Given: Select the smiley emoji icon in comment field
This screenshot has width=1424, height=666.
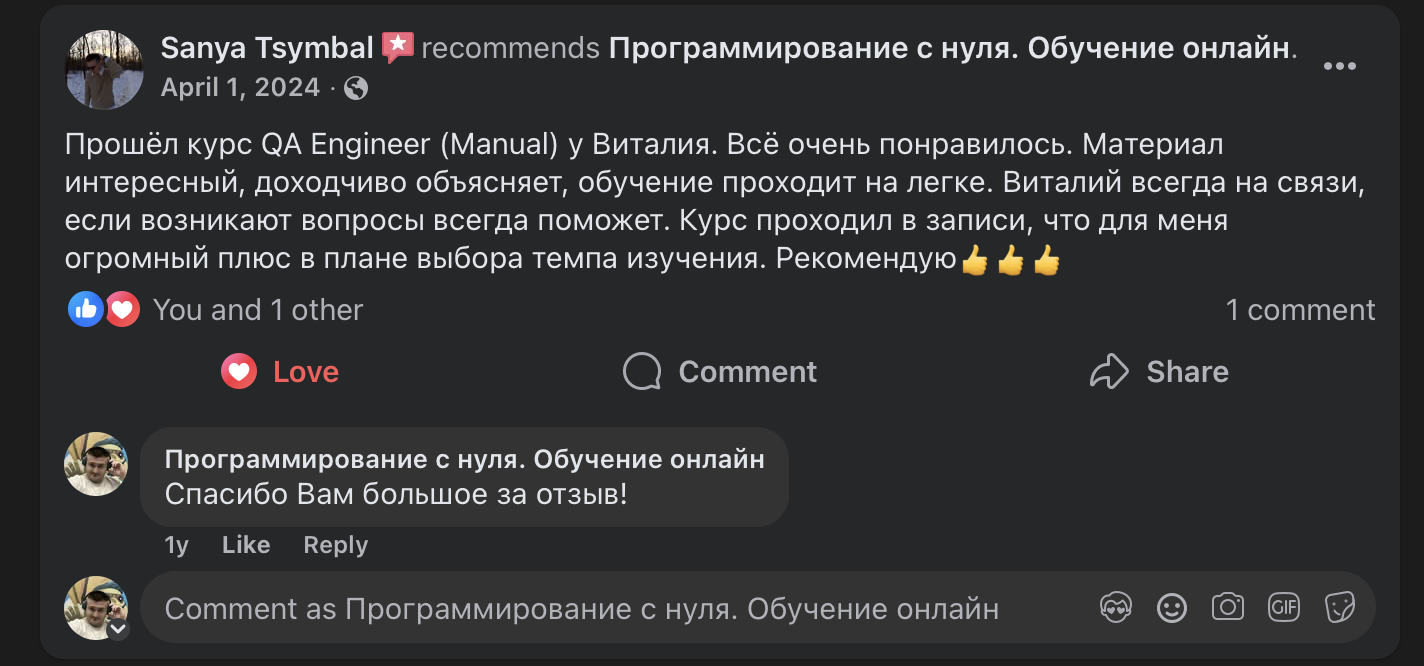Looking at the screenshot, I should point(1172,607).
